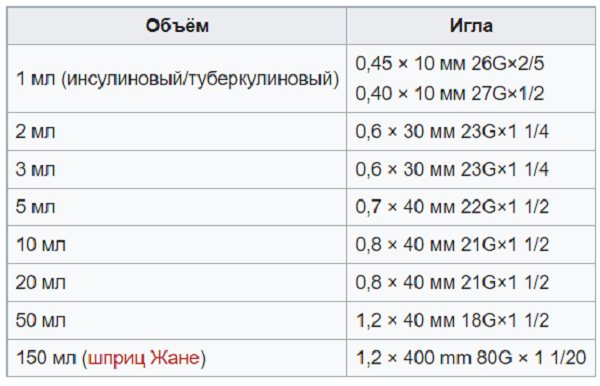
Task: Select the 20 мл volume cell
Action: point(177,282)
